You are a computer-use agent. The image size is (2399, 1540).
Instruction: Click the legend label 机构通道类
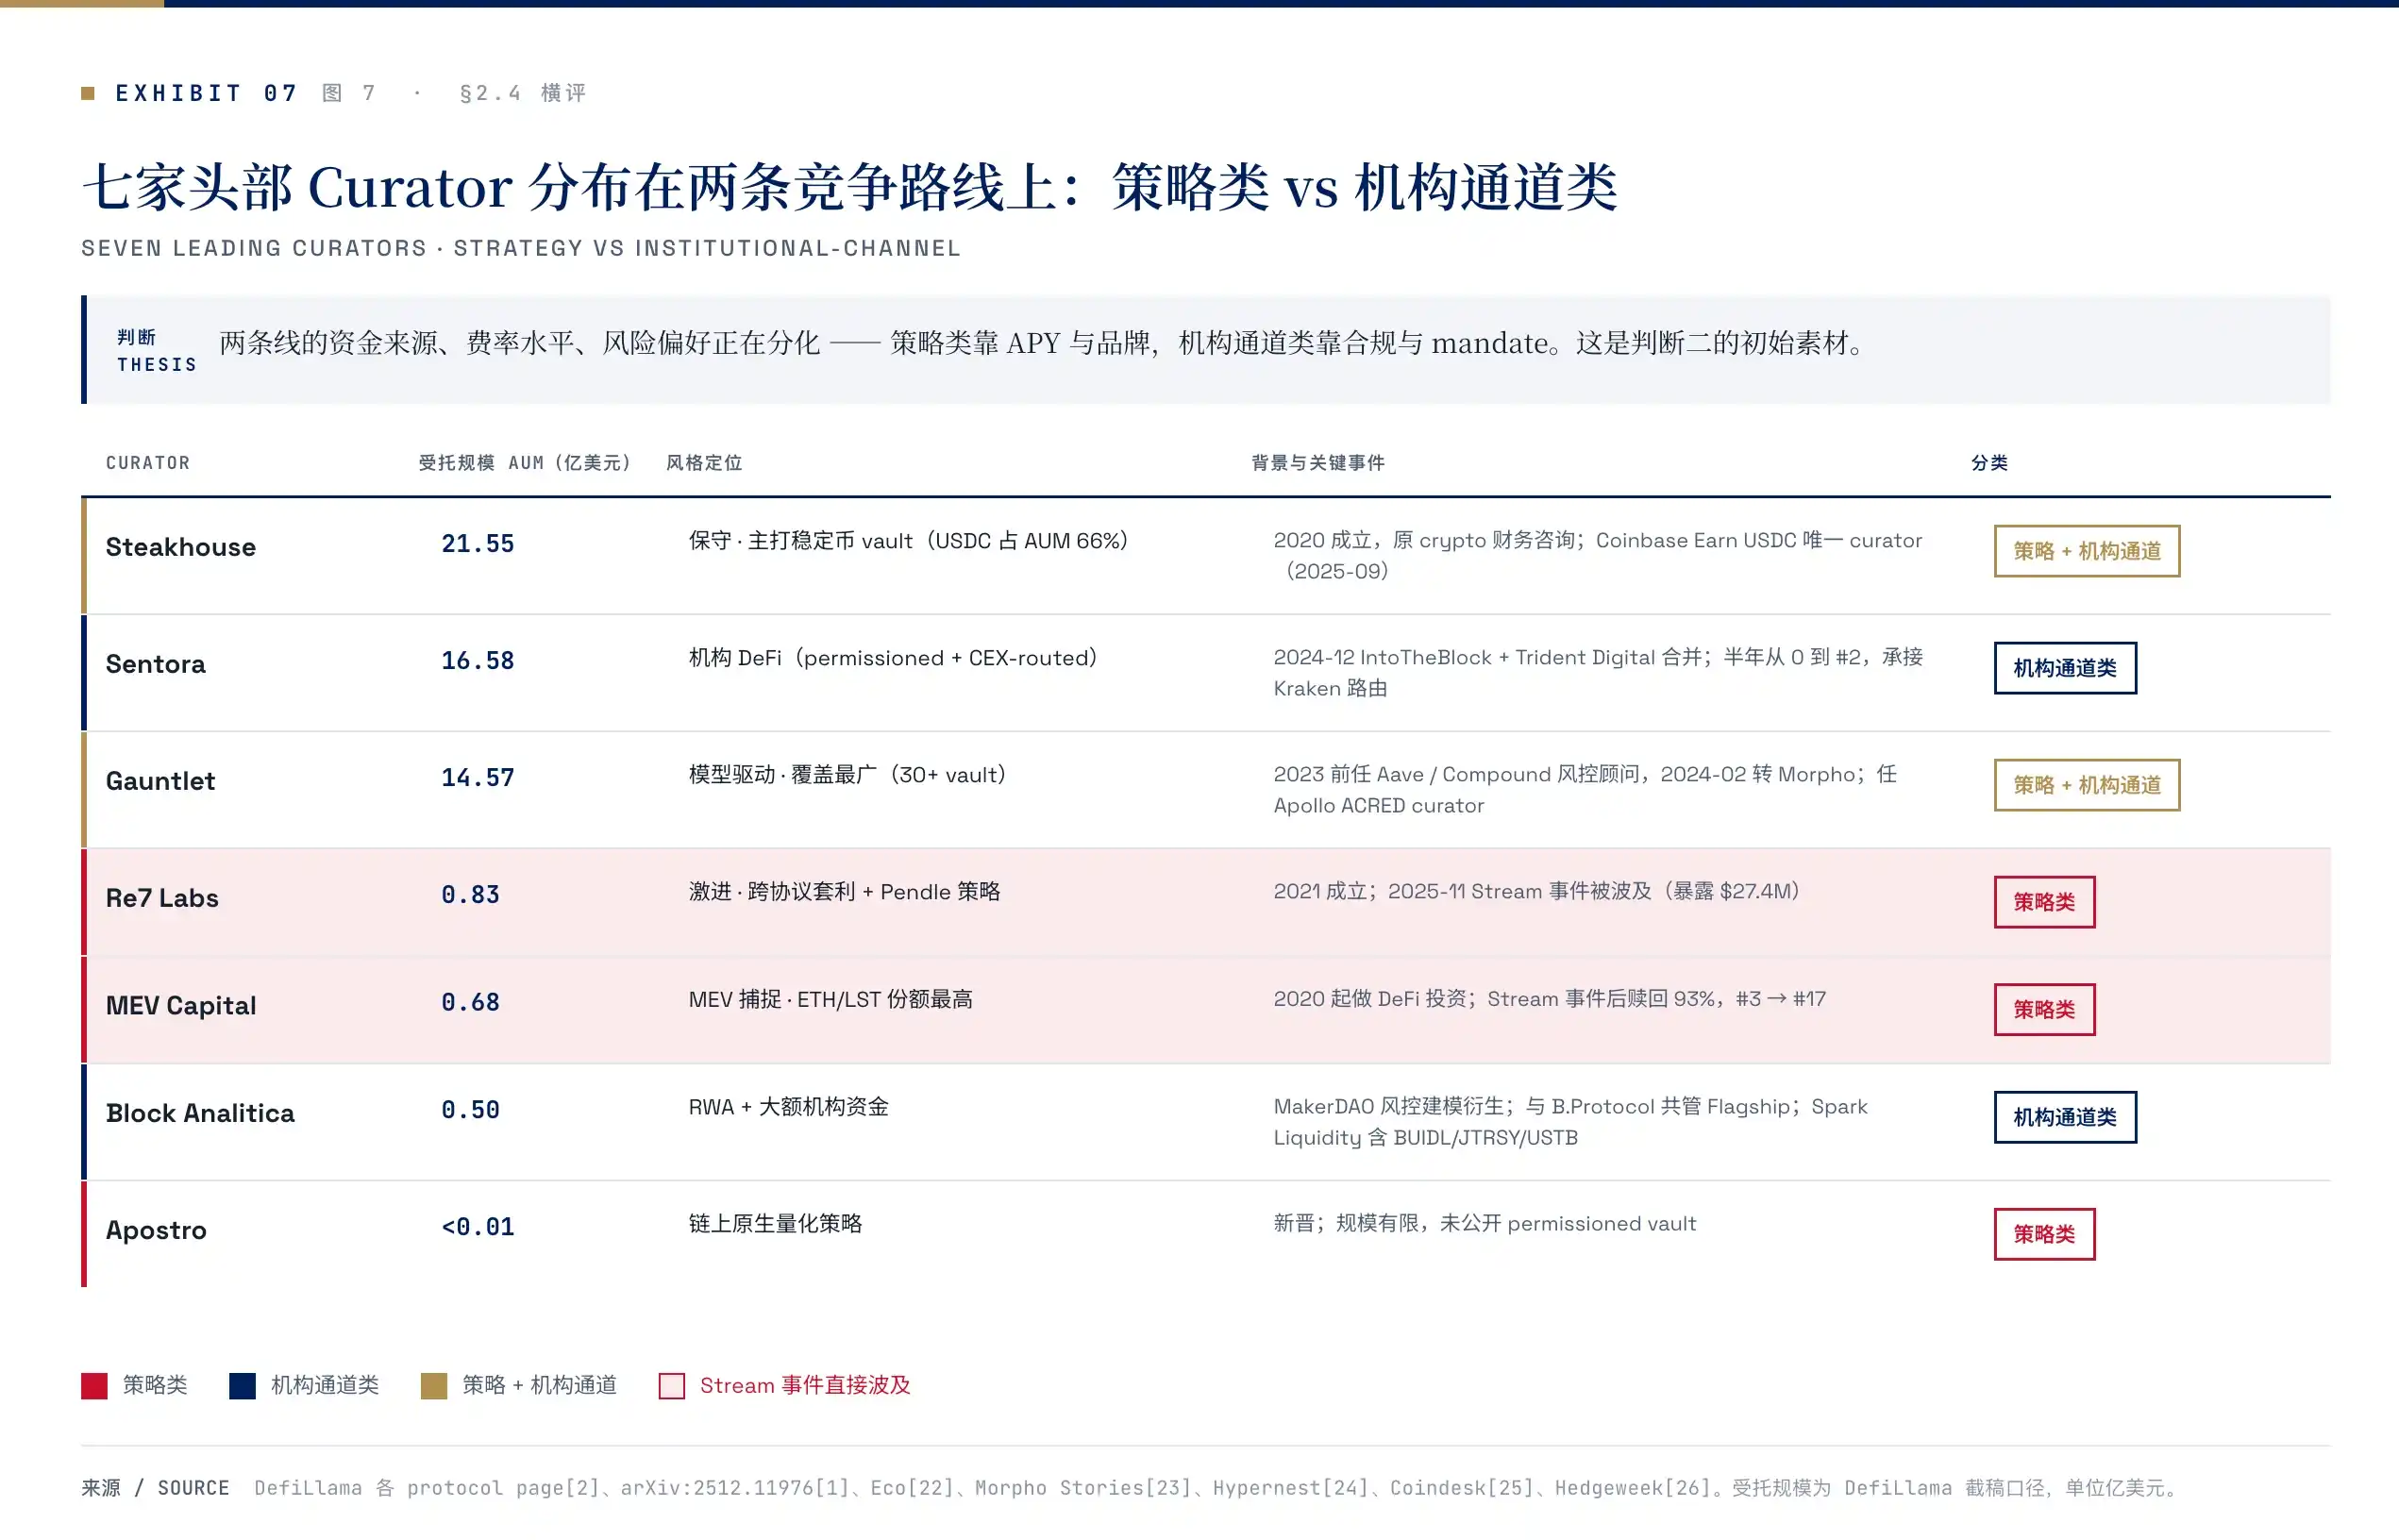tap(325, 1386)
